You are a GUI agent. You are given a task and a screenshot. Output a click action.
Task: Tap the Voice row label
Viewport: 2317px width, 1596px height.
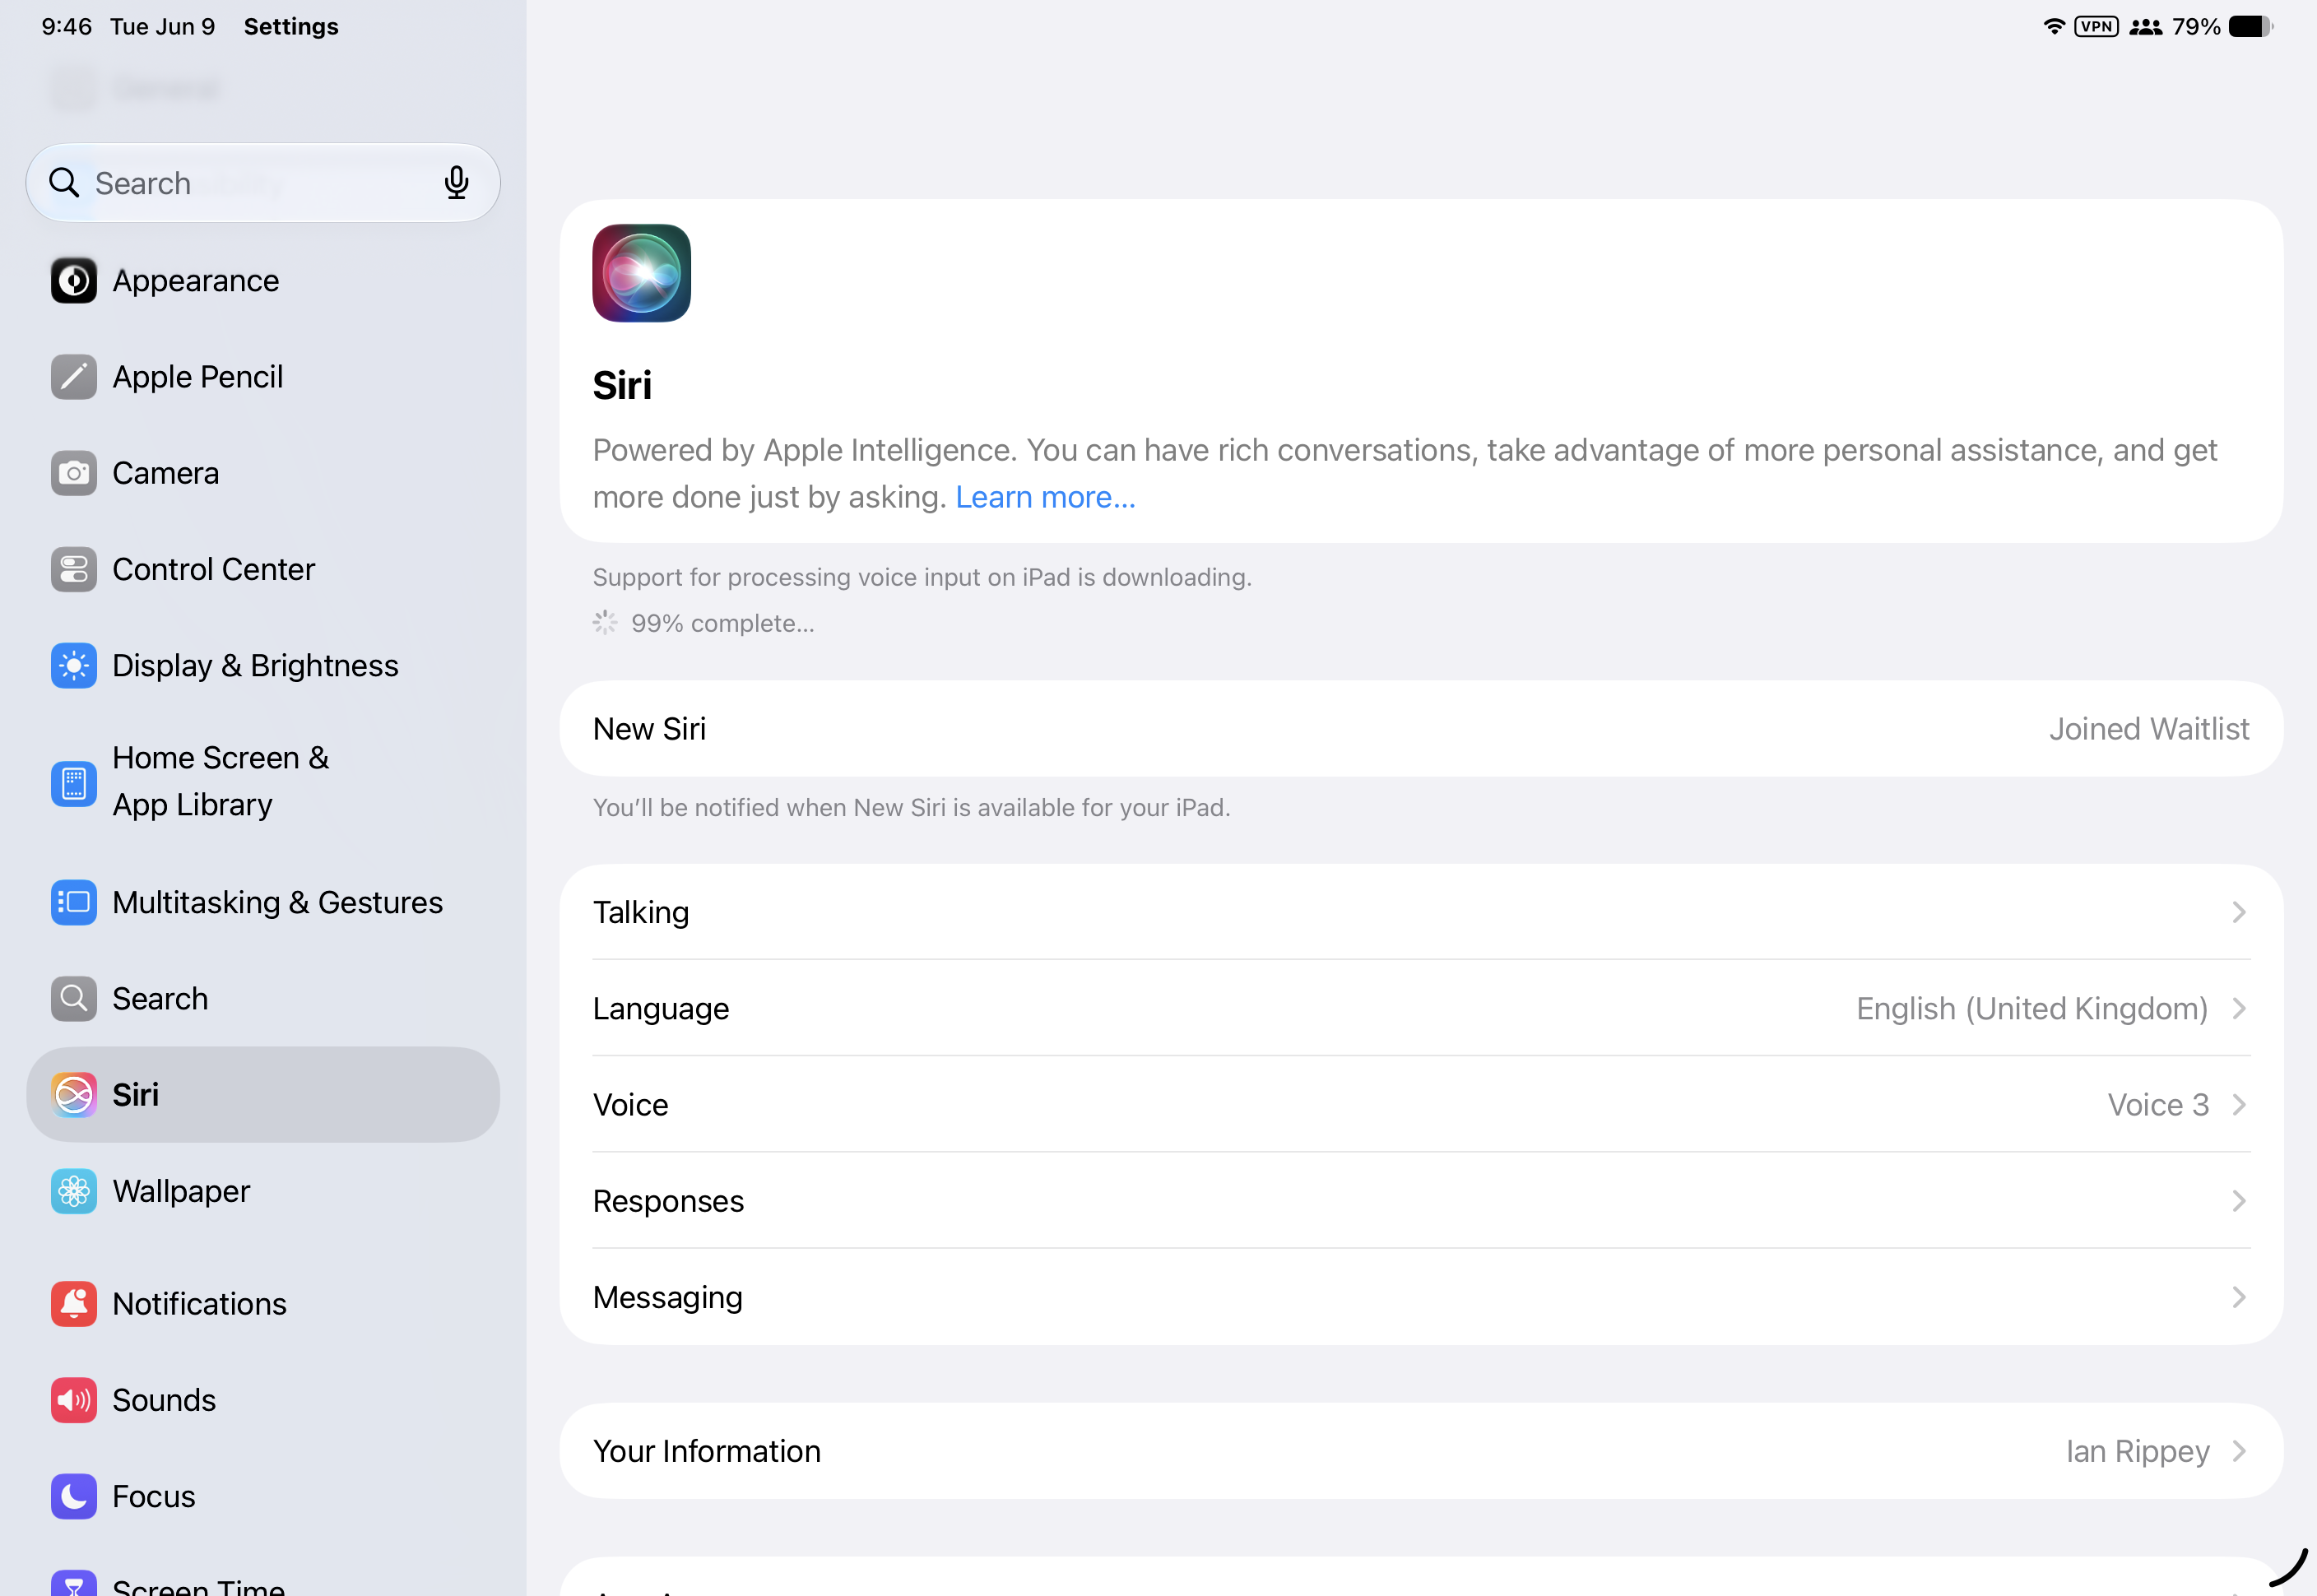pos(631,1104)
